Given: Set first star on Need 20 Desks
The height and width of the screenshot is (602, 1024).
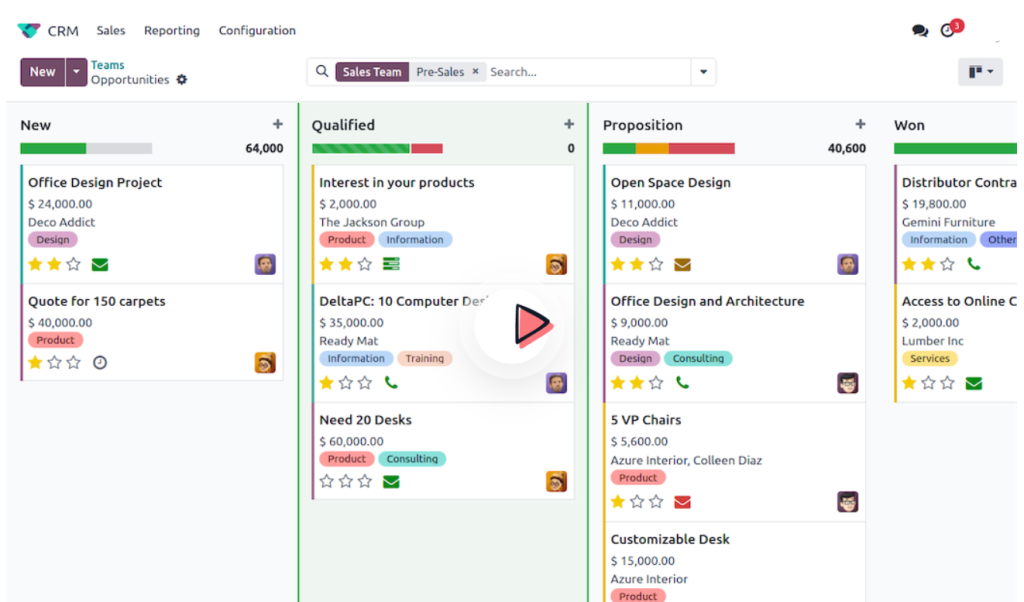Looking at the screenshot, I should [x=327, y=482].
